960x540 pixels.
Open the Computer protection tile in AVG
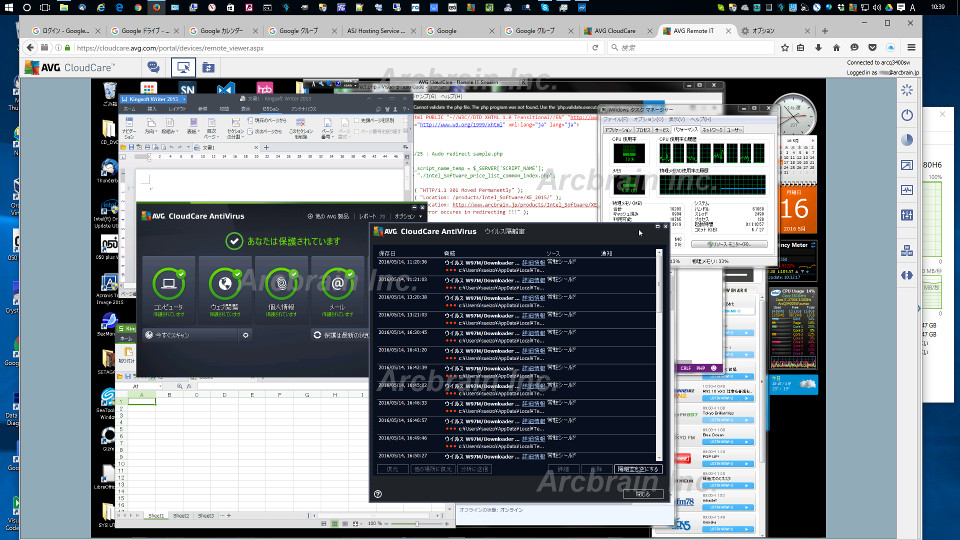pos(168,290)
